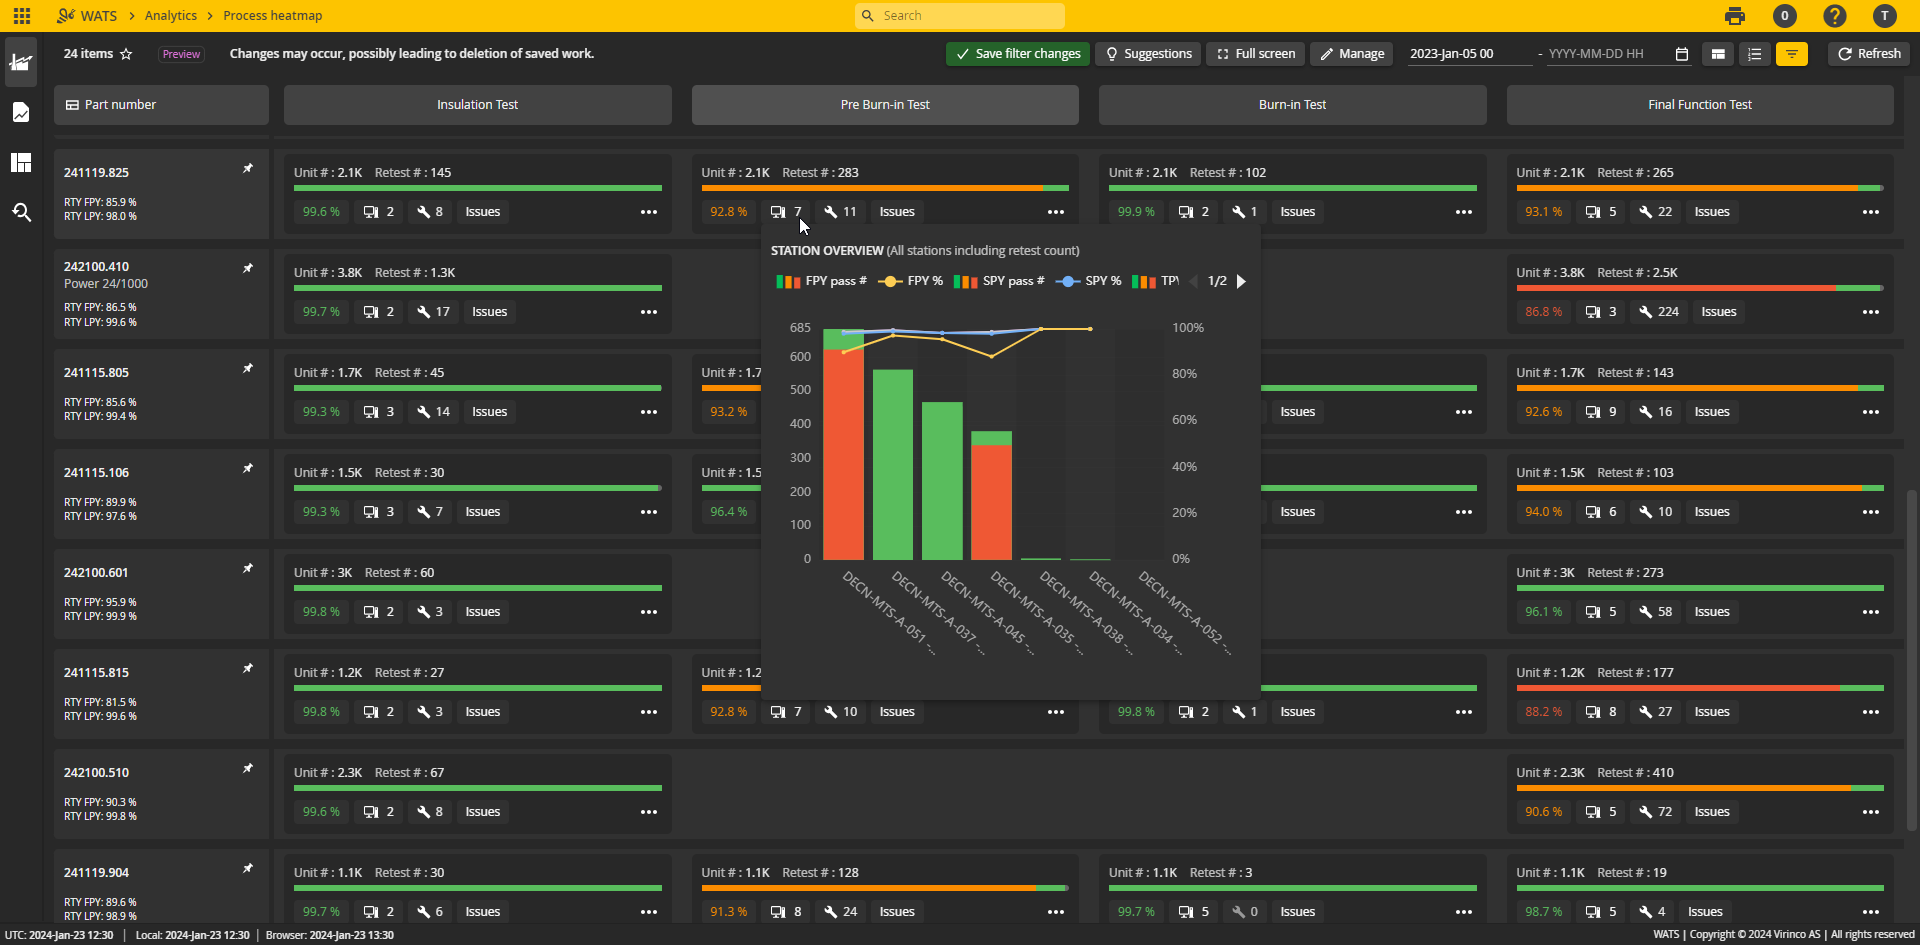The height and width of the screenshot is (945, 1920).
Task: Go to Analytics in the breadcrumb
Action: pyautogui.click(x=170, y=15)
